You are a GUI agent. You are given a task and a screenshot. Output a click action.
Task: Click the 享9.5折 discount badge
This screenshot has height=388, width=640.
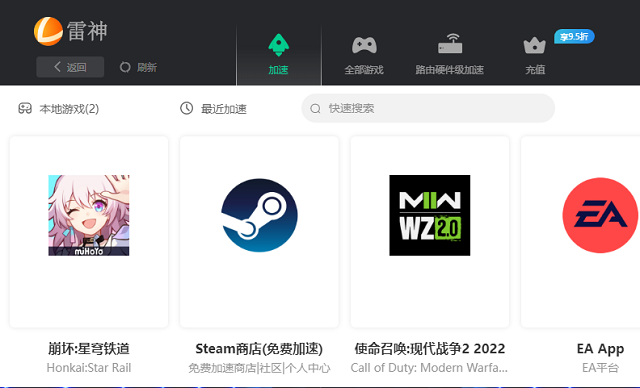point(574,37)
